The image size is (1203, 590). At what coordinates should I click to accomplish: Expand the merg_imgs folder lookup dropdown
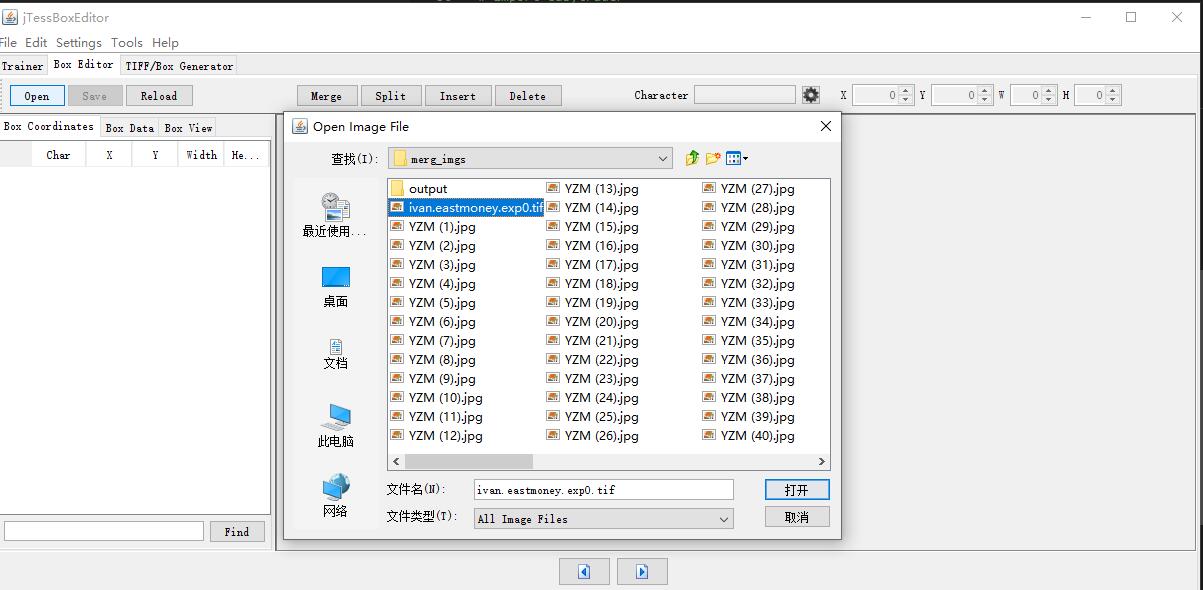664,158
